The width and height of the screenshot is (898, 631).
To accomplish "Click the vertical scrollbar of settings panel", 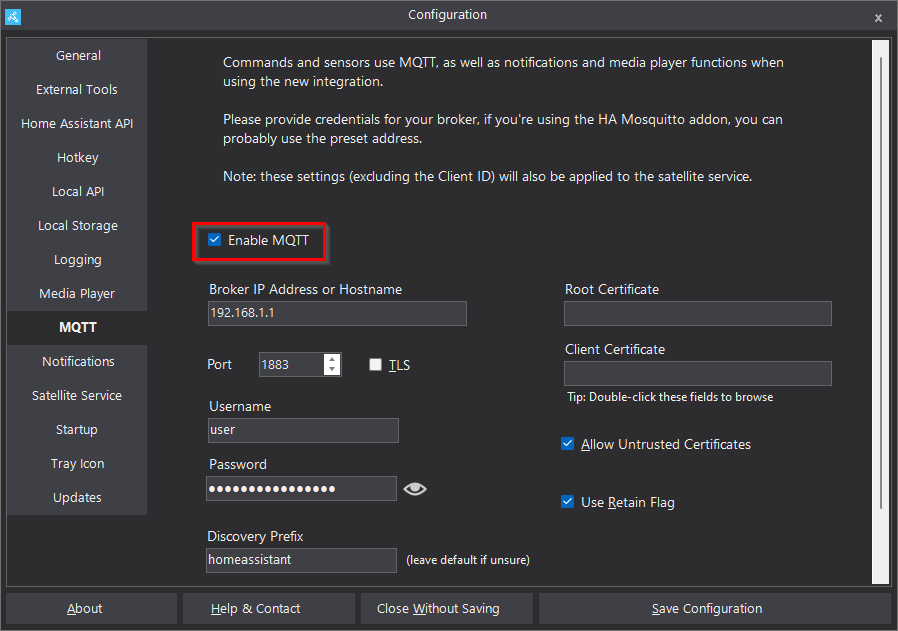I will click(881, 281).
